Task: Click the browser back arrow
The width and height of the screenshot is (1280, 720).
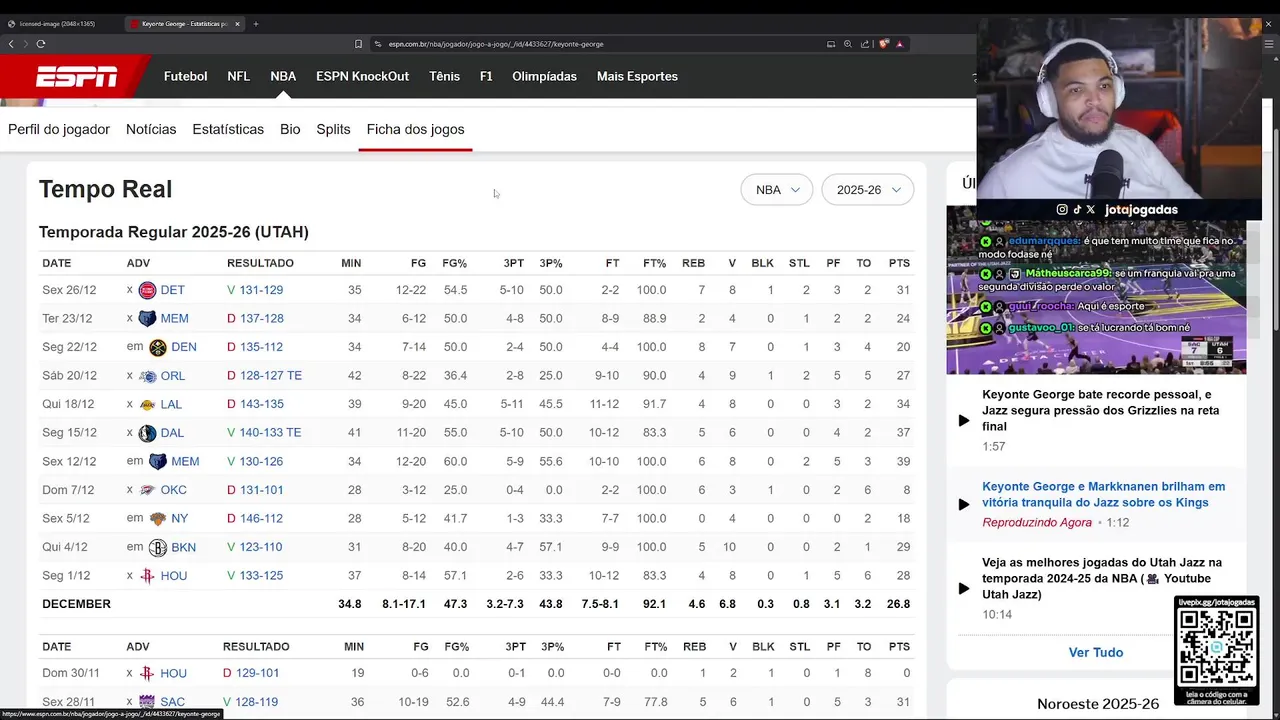Action: (x=11, y=44)
